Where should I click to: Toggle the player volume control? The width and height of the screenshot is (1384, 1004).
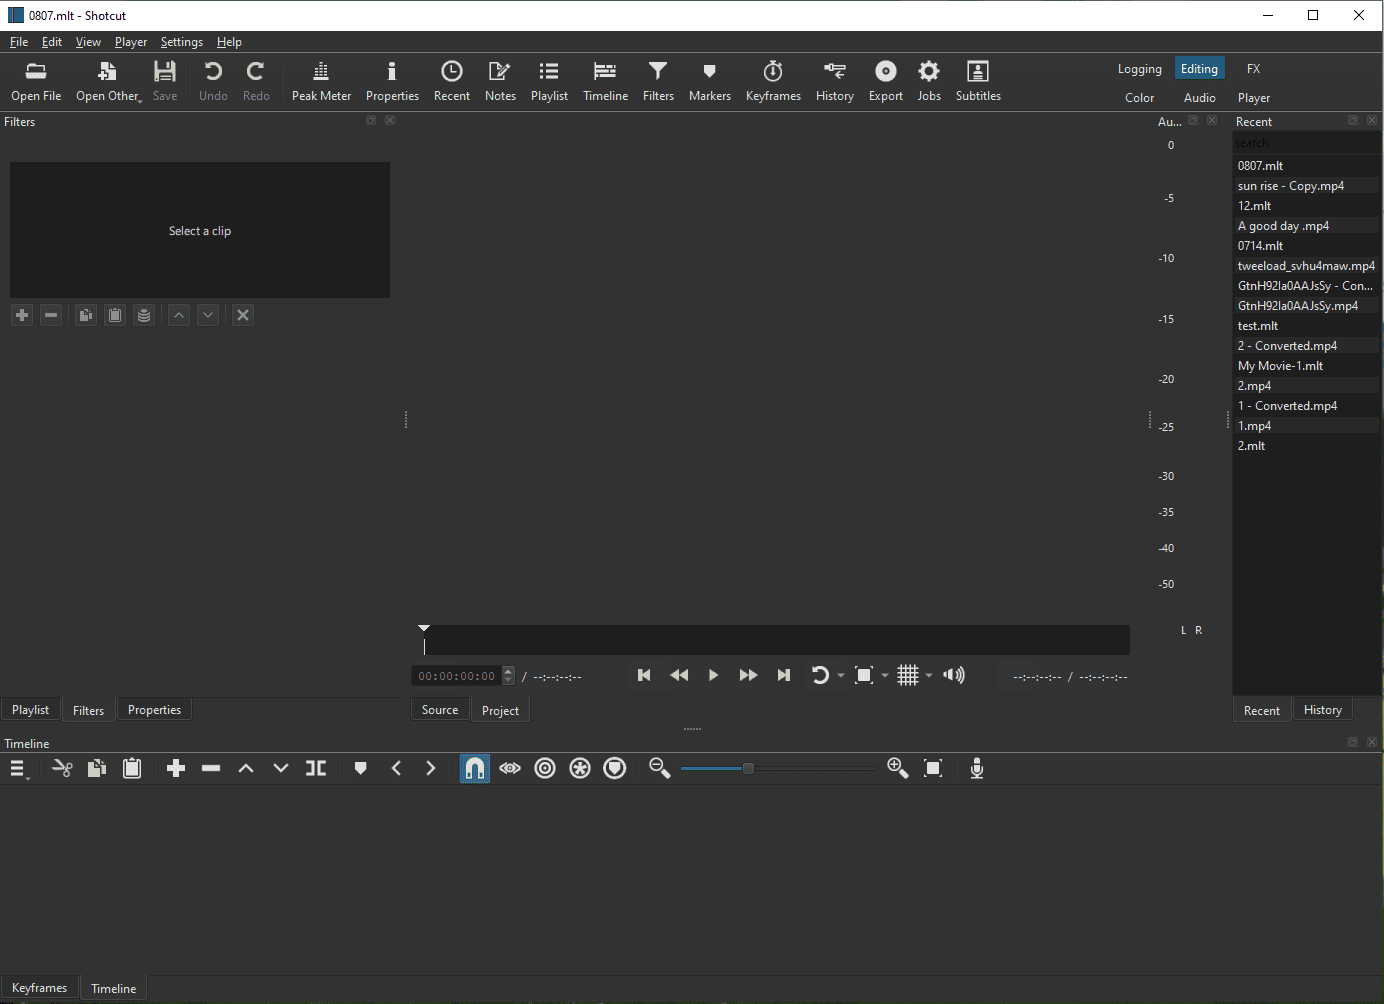point(954,675)
